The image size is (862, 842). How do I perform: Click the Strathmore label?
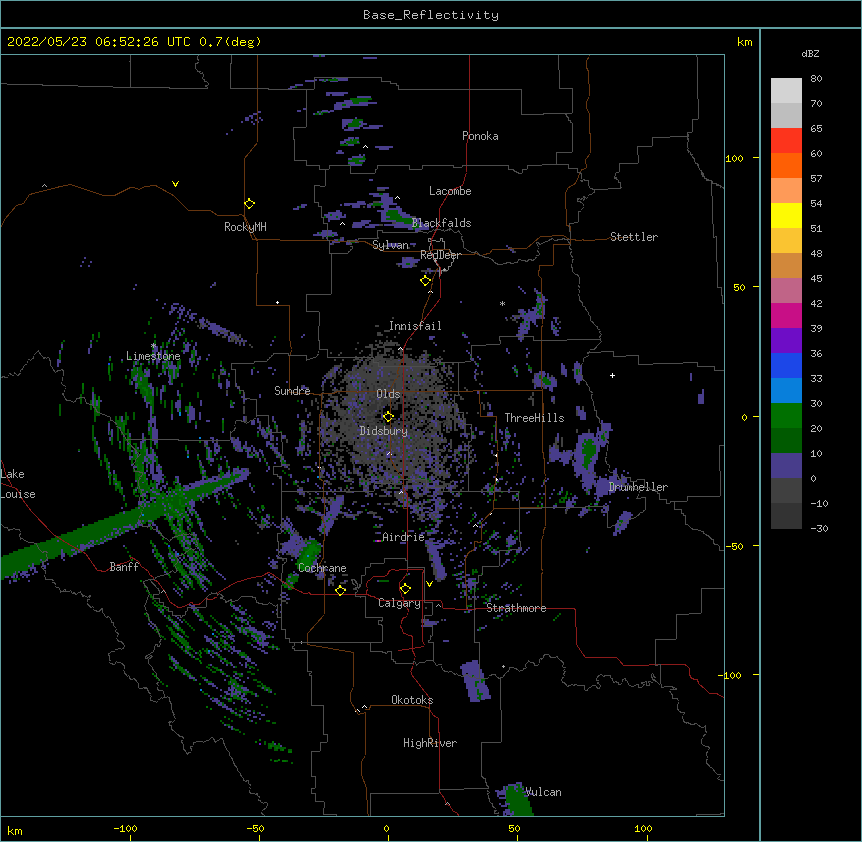coord(516,608)
